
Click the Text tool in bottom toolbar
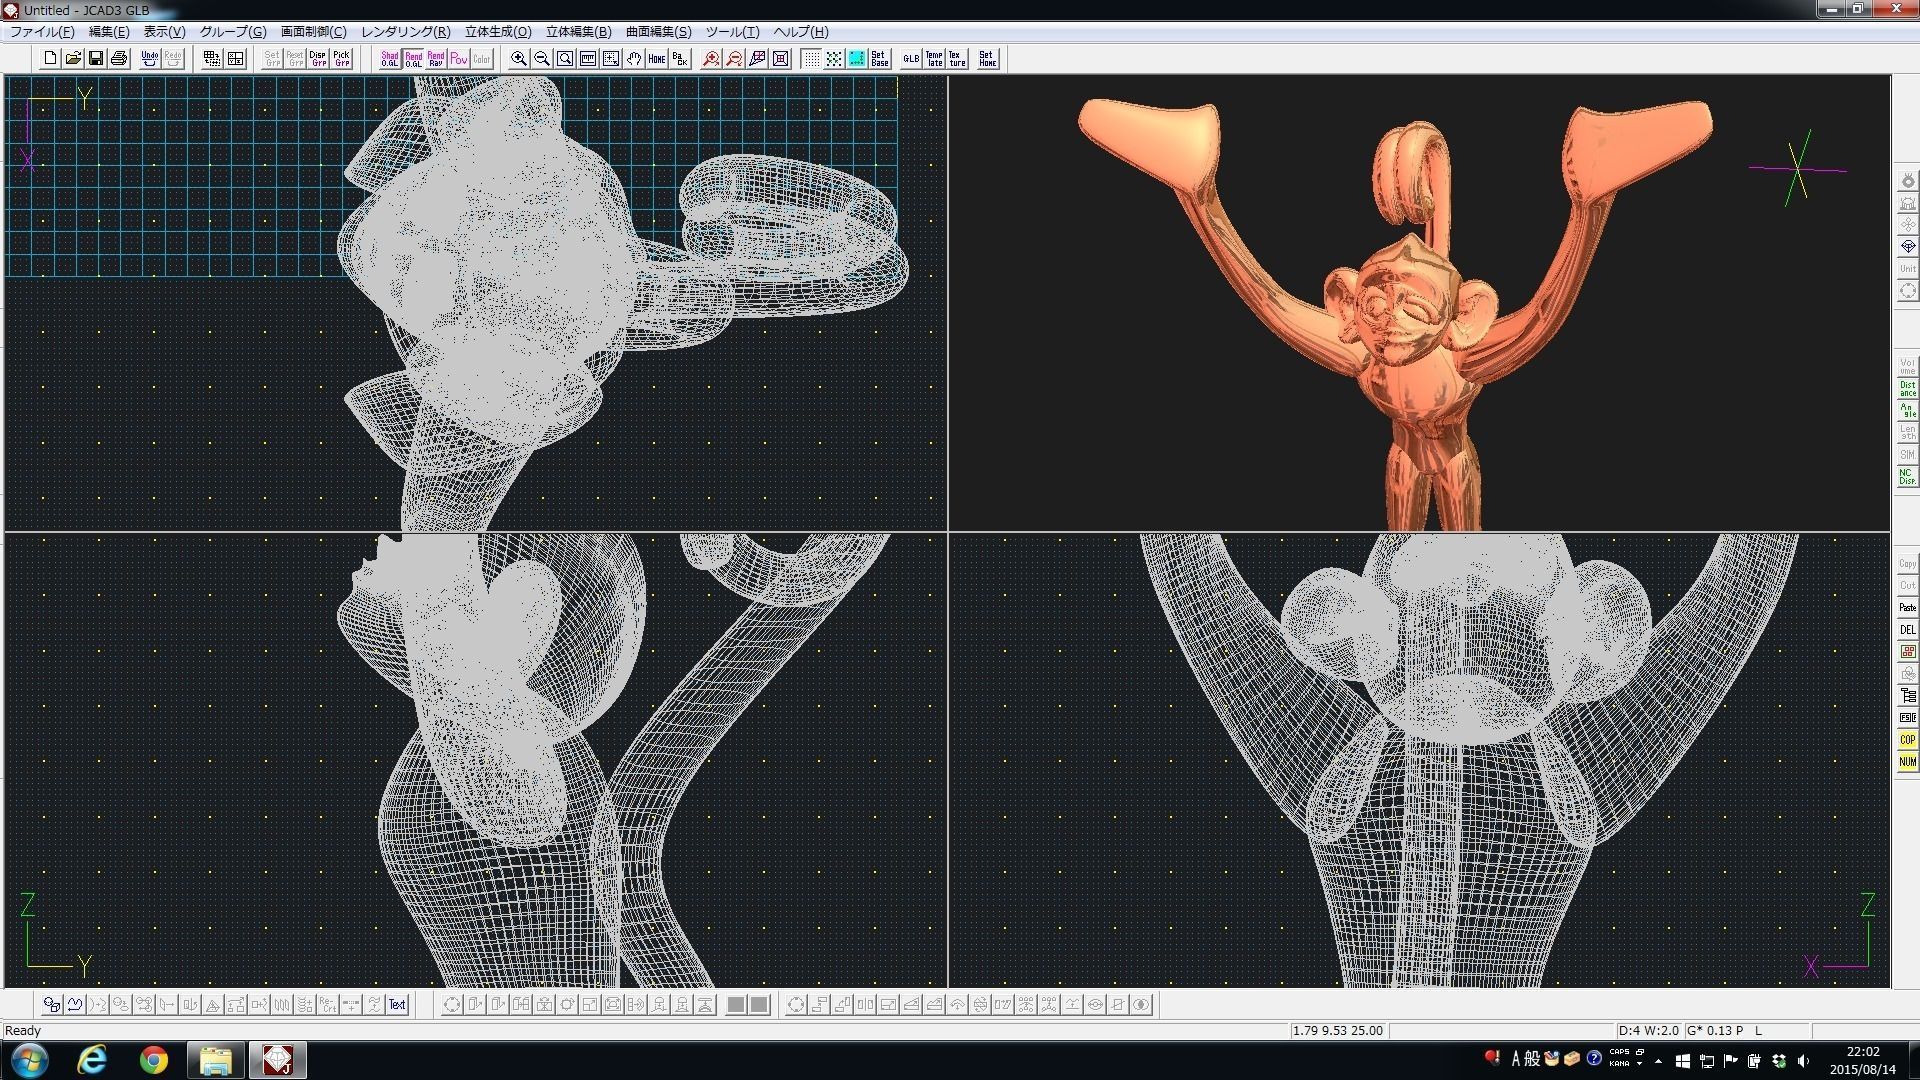[397, 1005]
